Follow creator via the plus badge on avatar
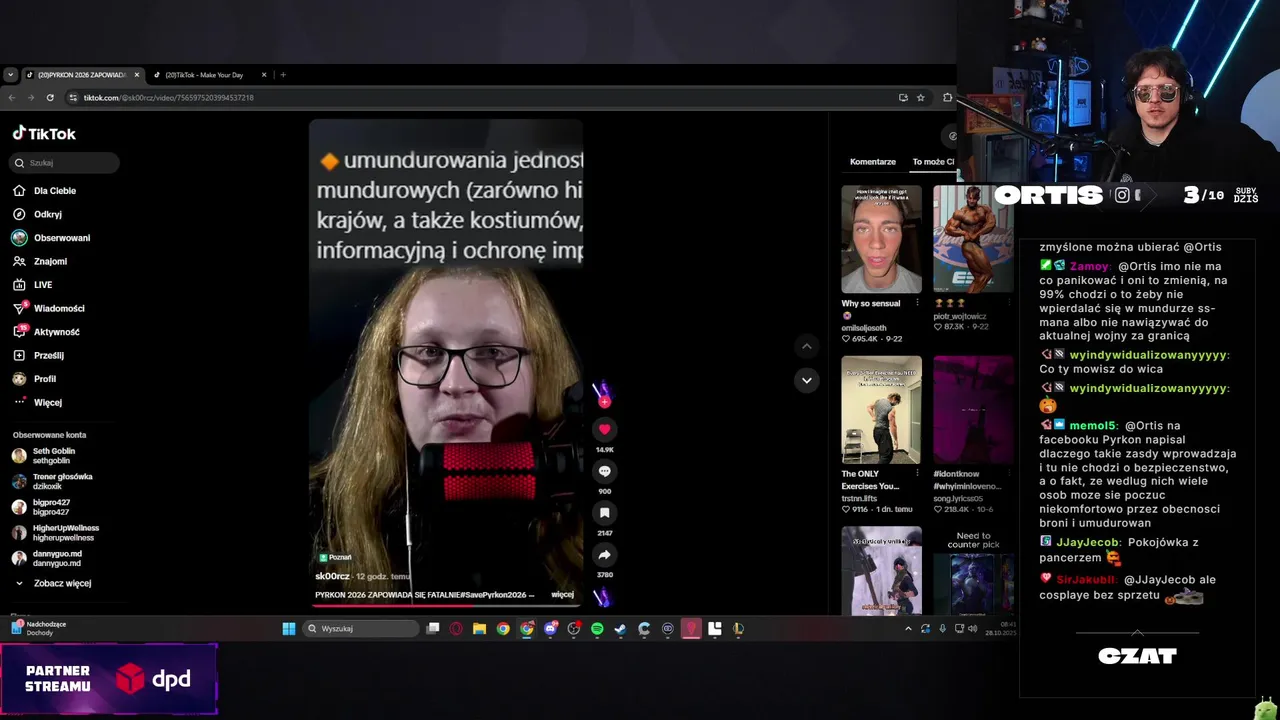 pos(604,402)
